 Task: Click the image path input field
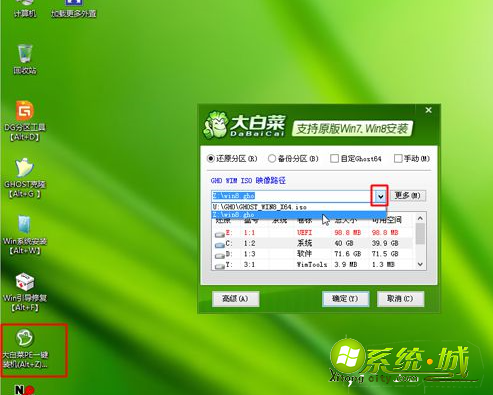pyautogui.click(x=293, y=196)
